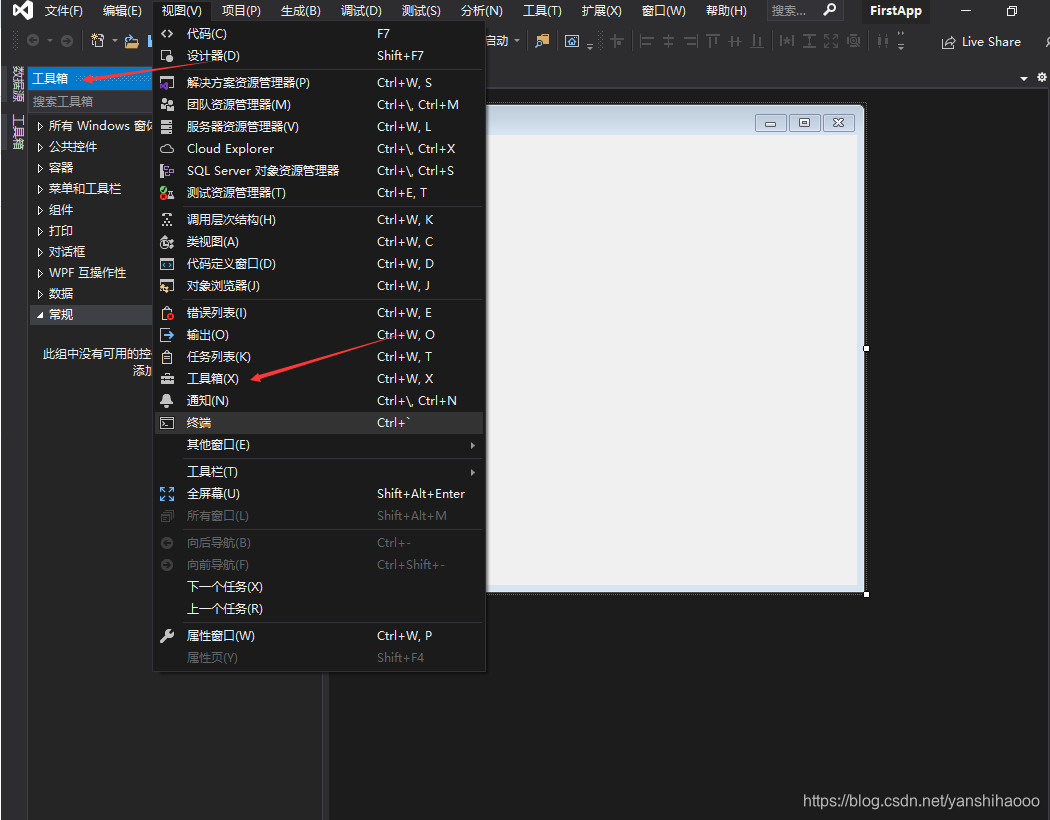
Task: Expand the 对话框 toolbox group
Action: 40,252
